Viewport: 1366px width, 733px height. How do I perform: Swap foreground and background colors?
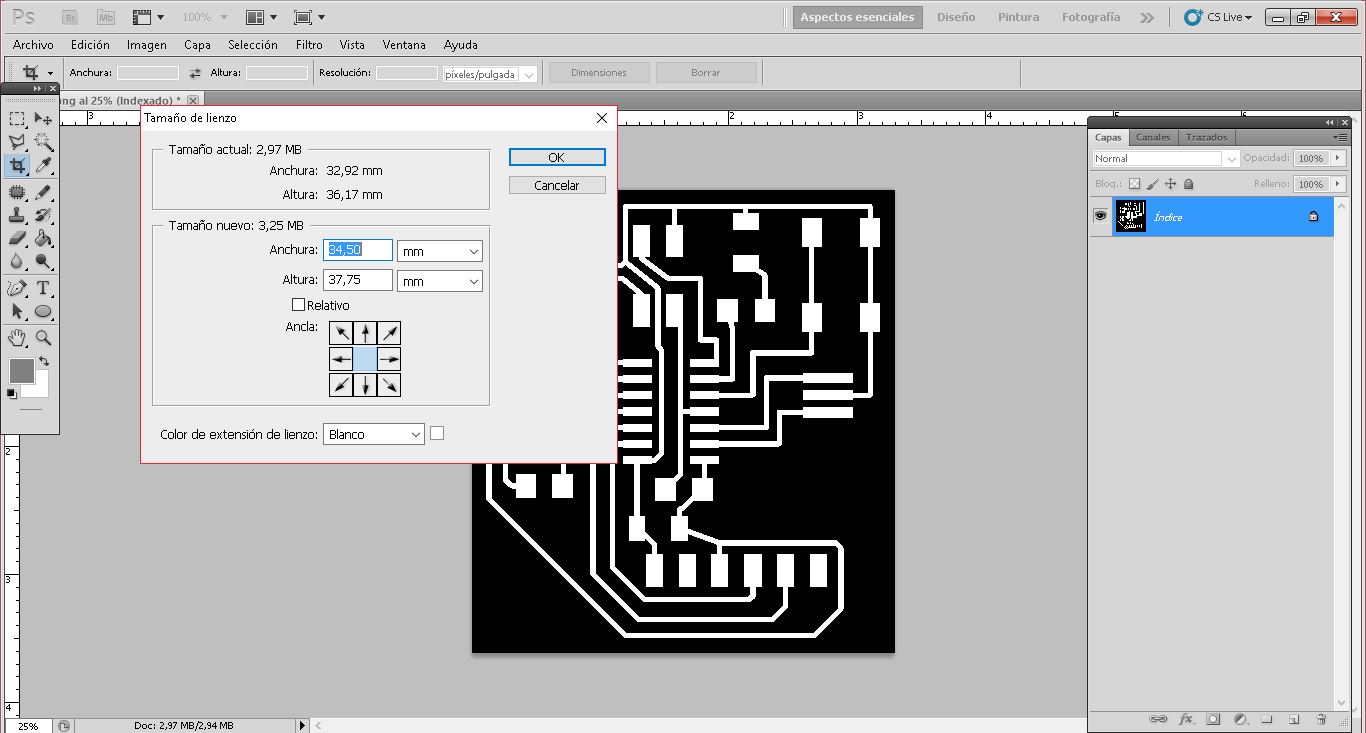pyautogui.click(x=44, y=361)
